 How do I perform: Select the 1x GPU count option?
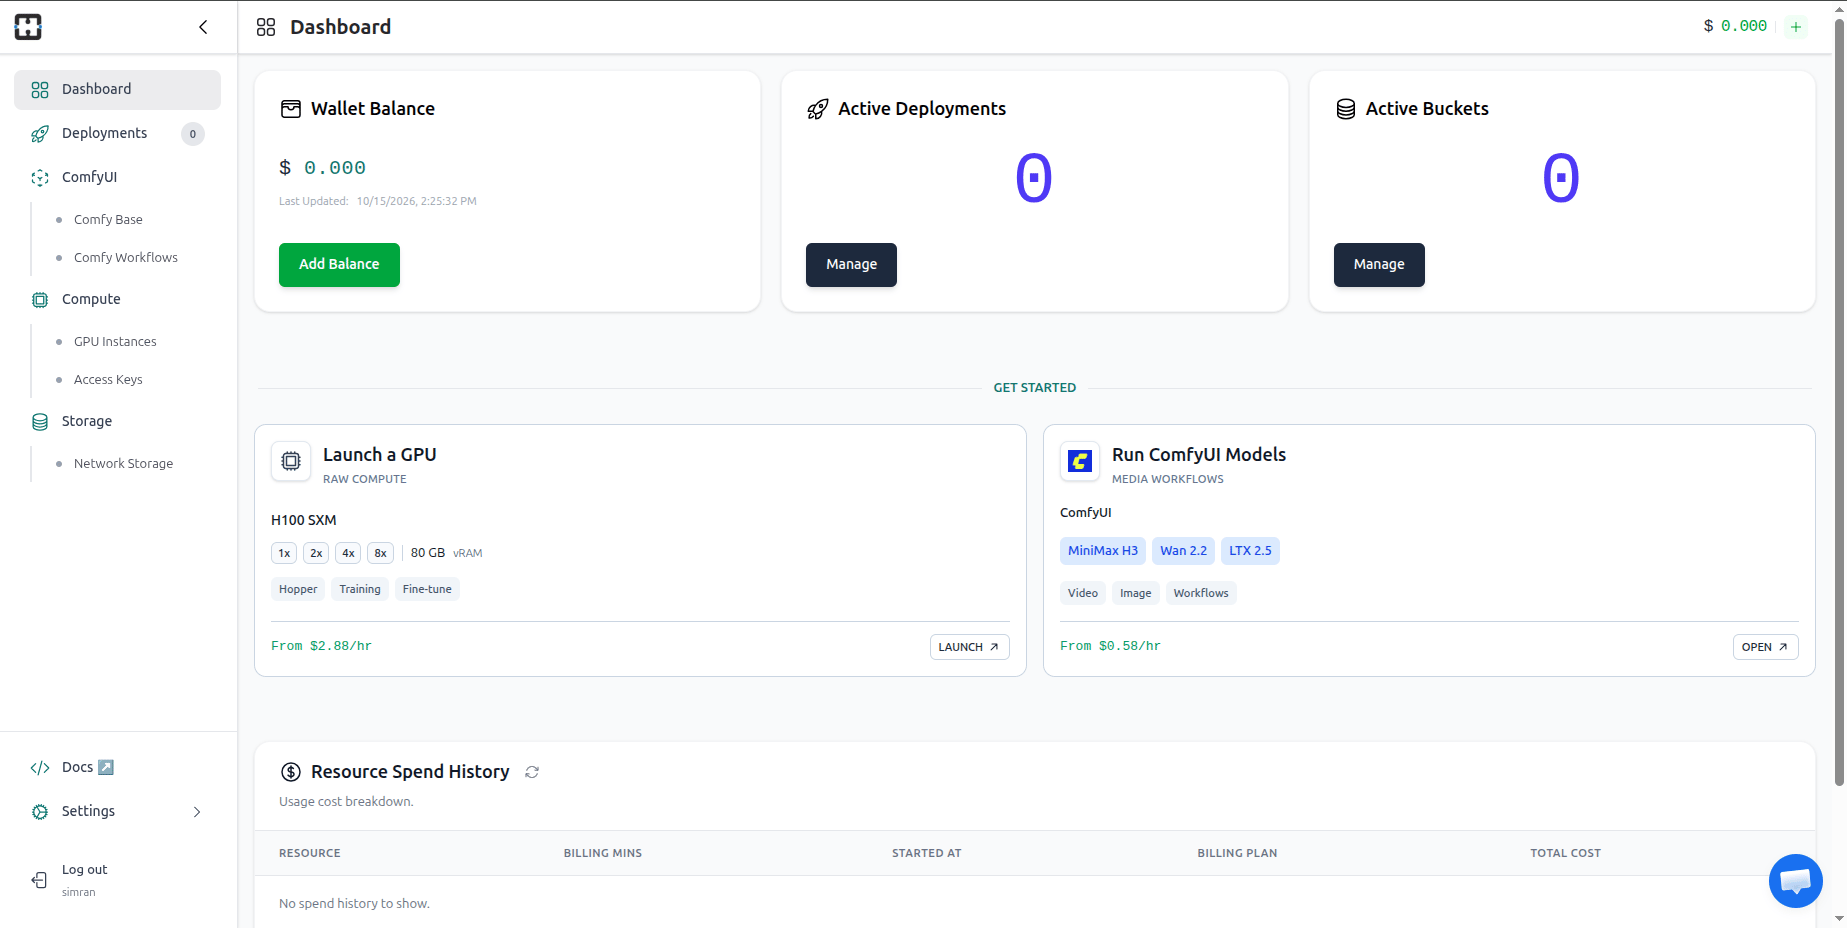pos(285,553)
